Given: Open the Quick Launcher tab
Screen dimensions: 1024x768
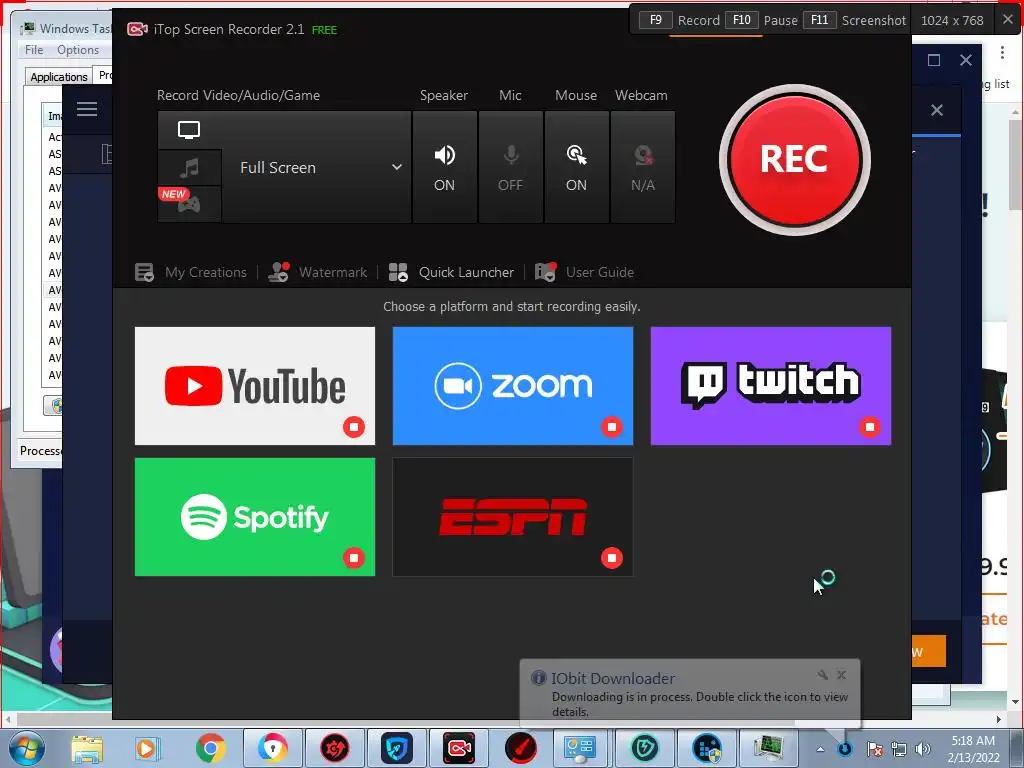Looking at the screenshot, I should (451, 272).
